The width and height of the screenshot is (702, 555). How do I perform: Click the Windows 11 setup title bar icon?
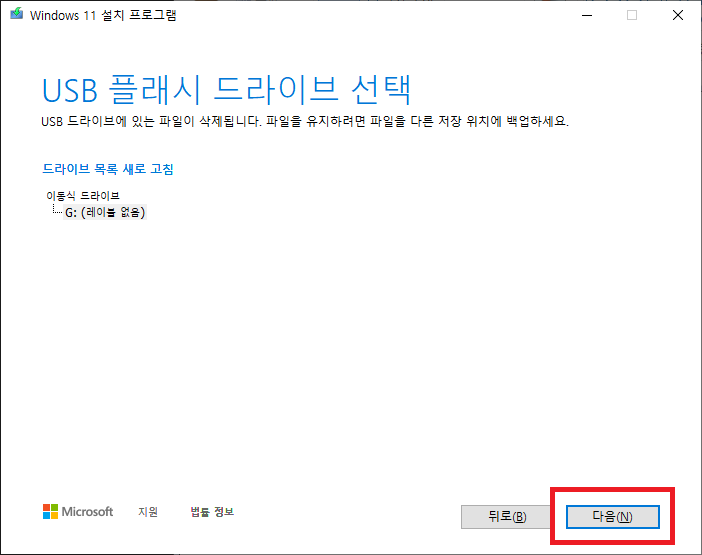[x=17, y=14]
